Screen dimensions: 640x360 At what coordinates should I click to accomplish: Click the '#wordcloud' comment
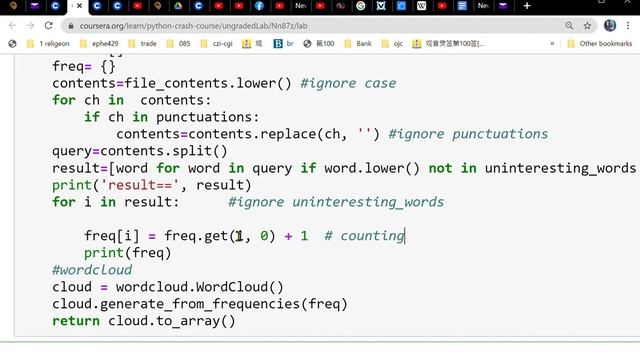[92, 270]
